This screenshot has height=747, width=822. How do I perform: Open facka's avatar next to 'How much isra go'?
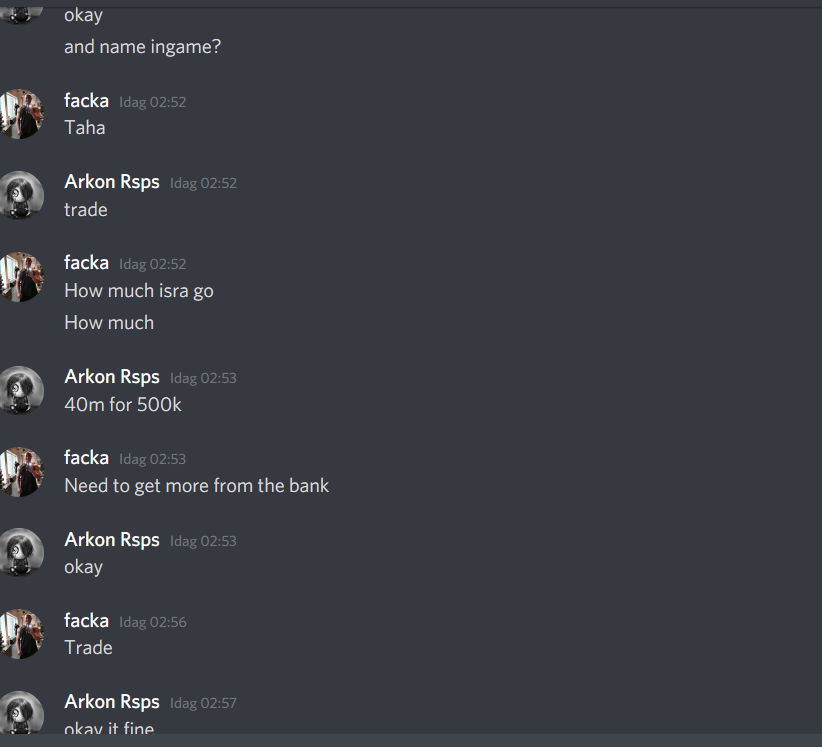[x=20, y=277]
